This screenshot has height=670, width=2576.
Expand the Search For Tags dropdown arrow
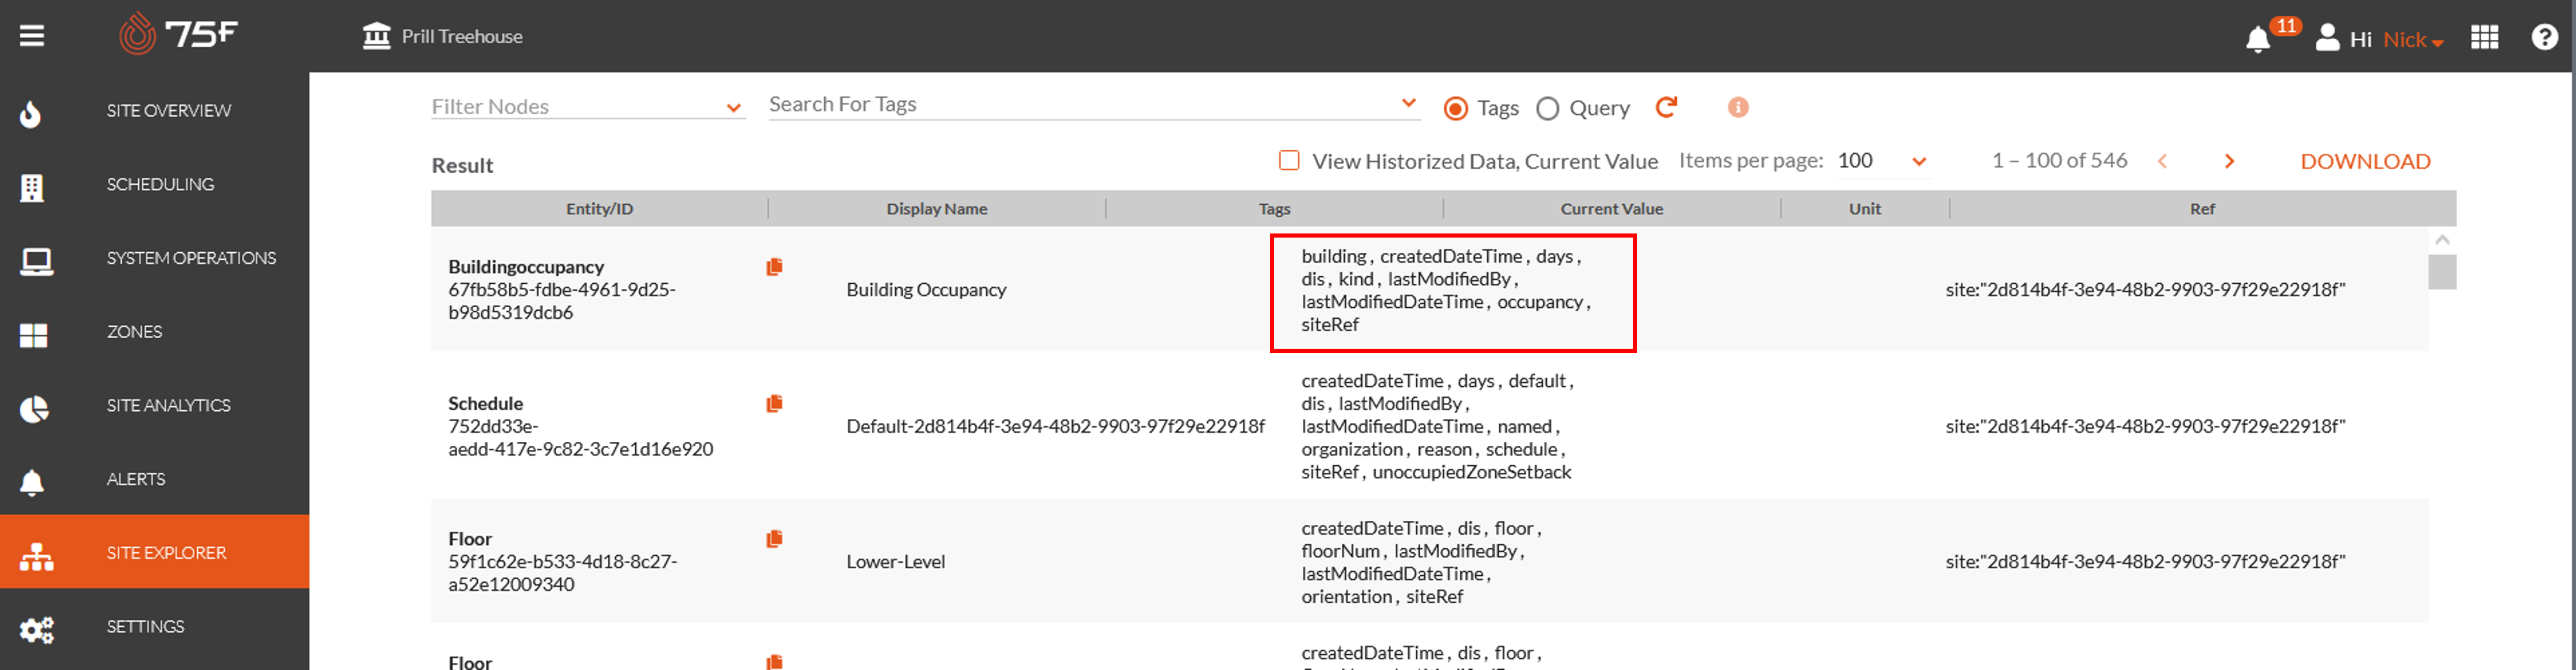click(x=1409, y=103)
